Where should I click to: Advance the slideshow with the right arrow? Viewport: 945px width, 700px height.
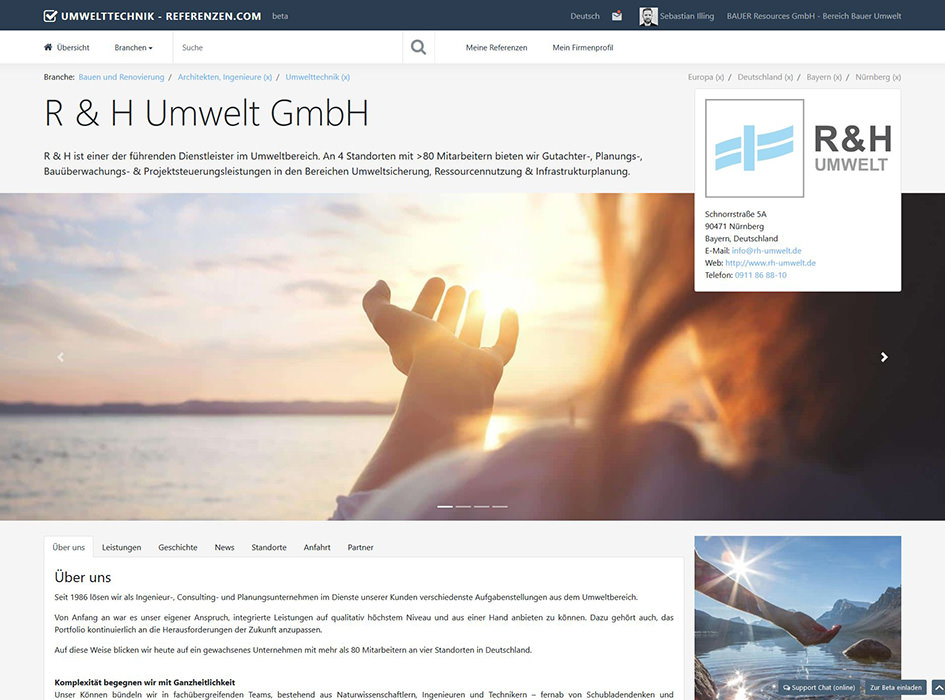click(x=884, y=356)
